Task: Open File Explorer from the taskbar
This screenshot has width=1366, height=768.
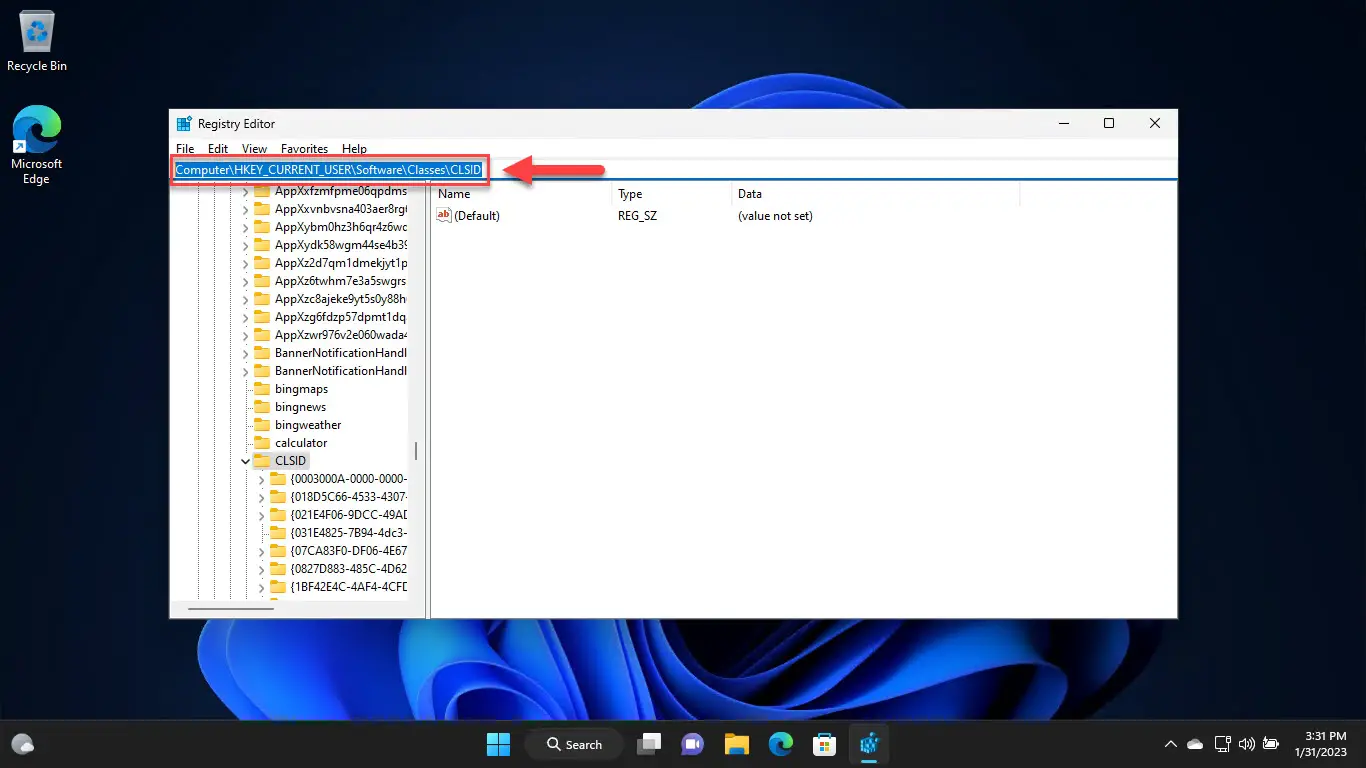Action: (x=737, y=744)
